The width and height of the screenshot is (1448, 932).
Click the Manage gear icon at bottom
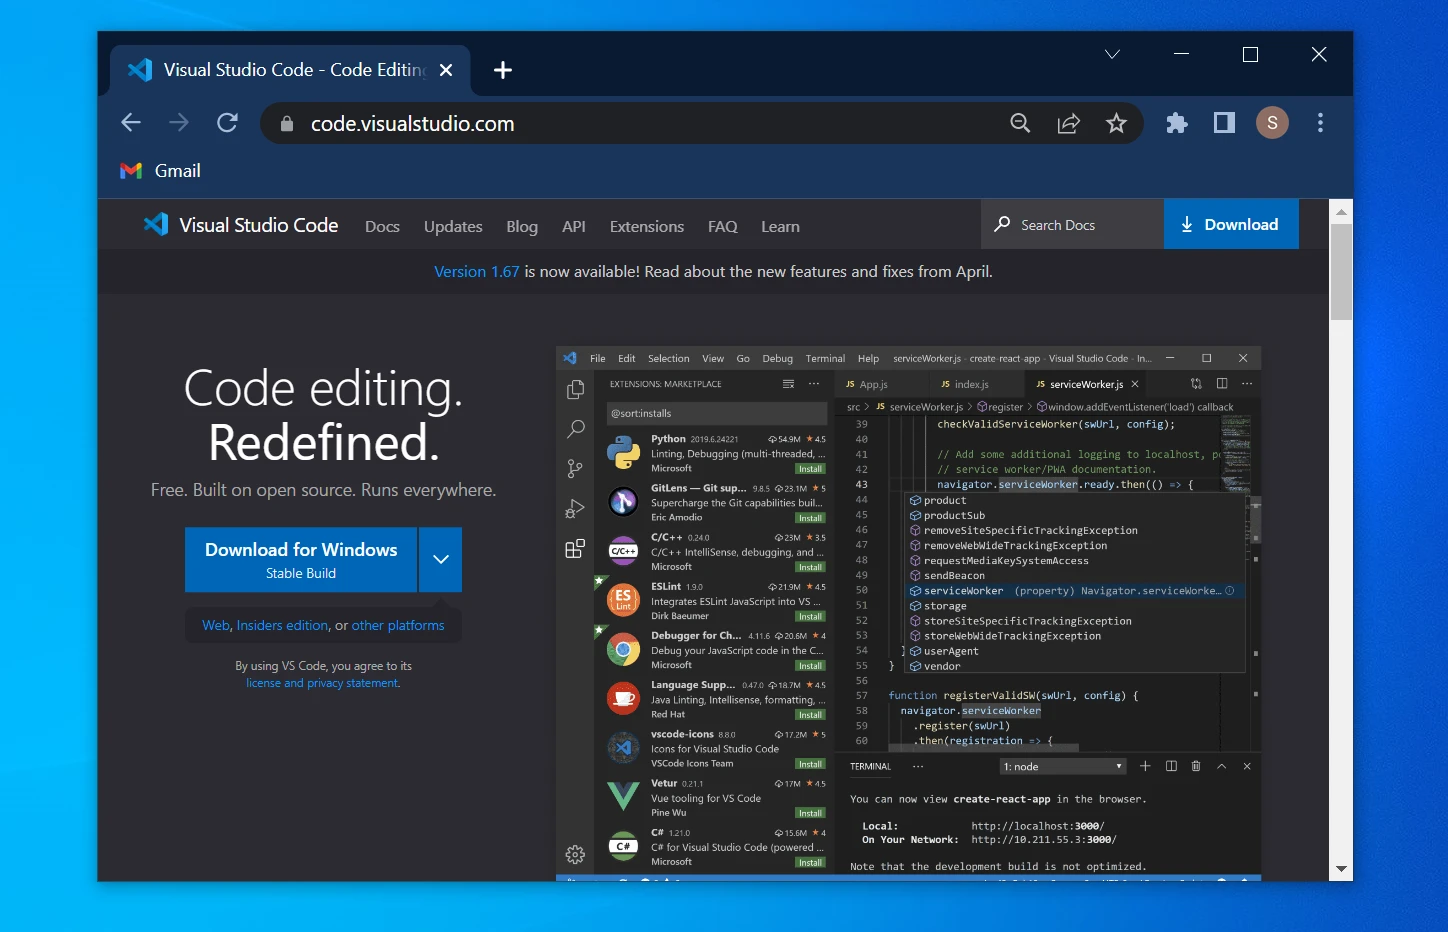tap(575, 855)
